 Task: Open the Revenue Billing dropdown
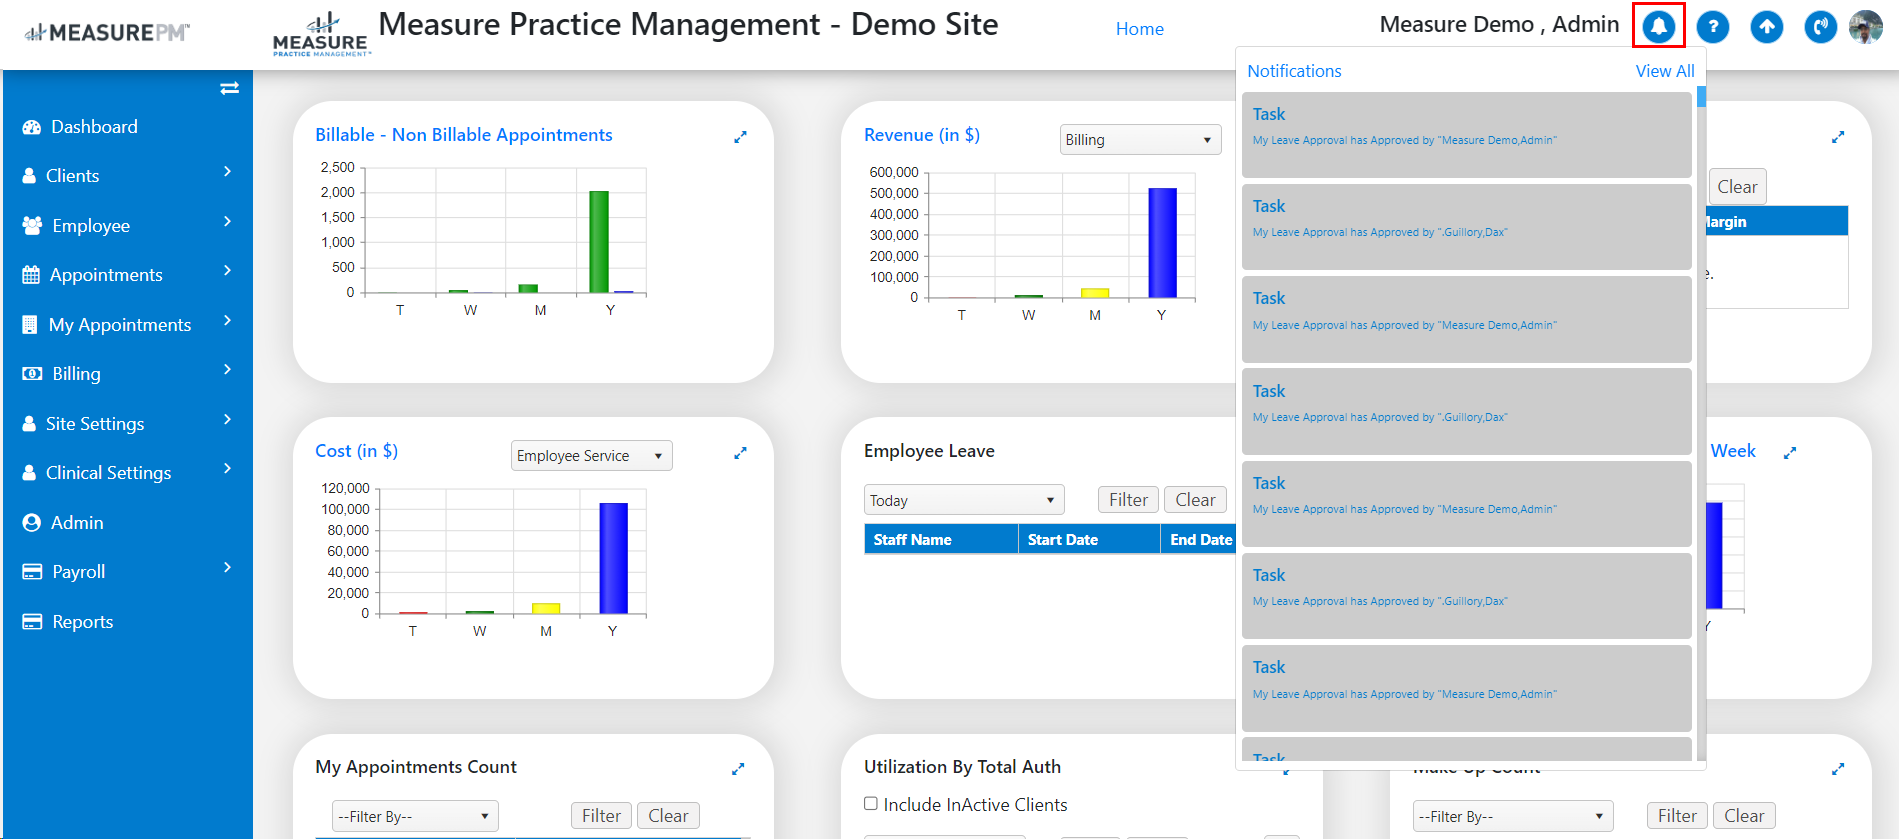pyautogui.click(x=1141, y=140)
